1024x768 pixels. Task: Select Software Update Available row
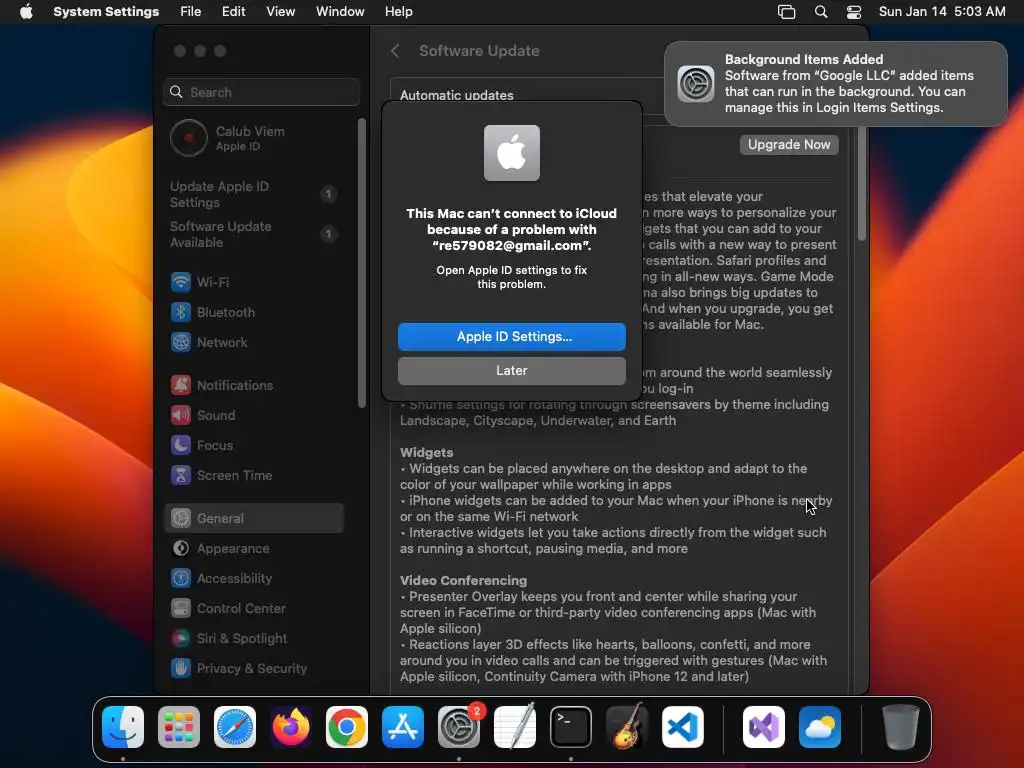click(x=255, y=234)
